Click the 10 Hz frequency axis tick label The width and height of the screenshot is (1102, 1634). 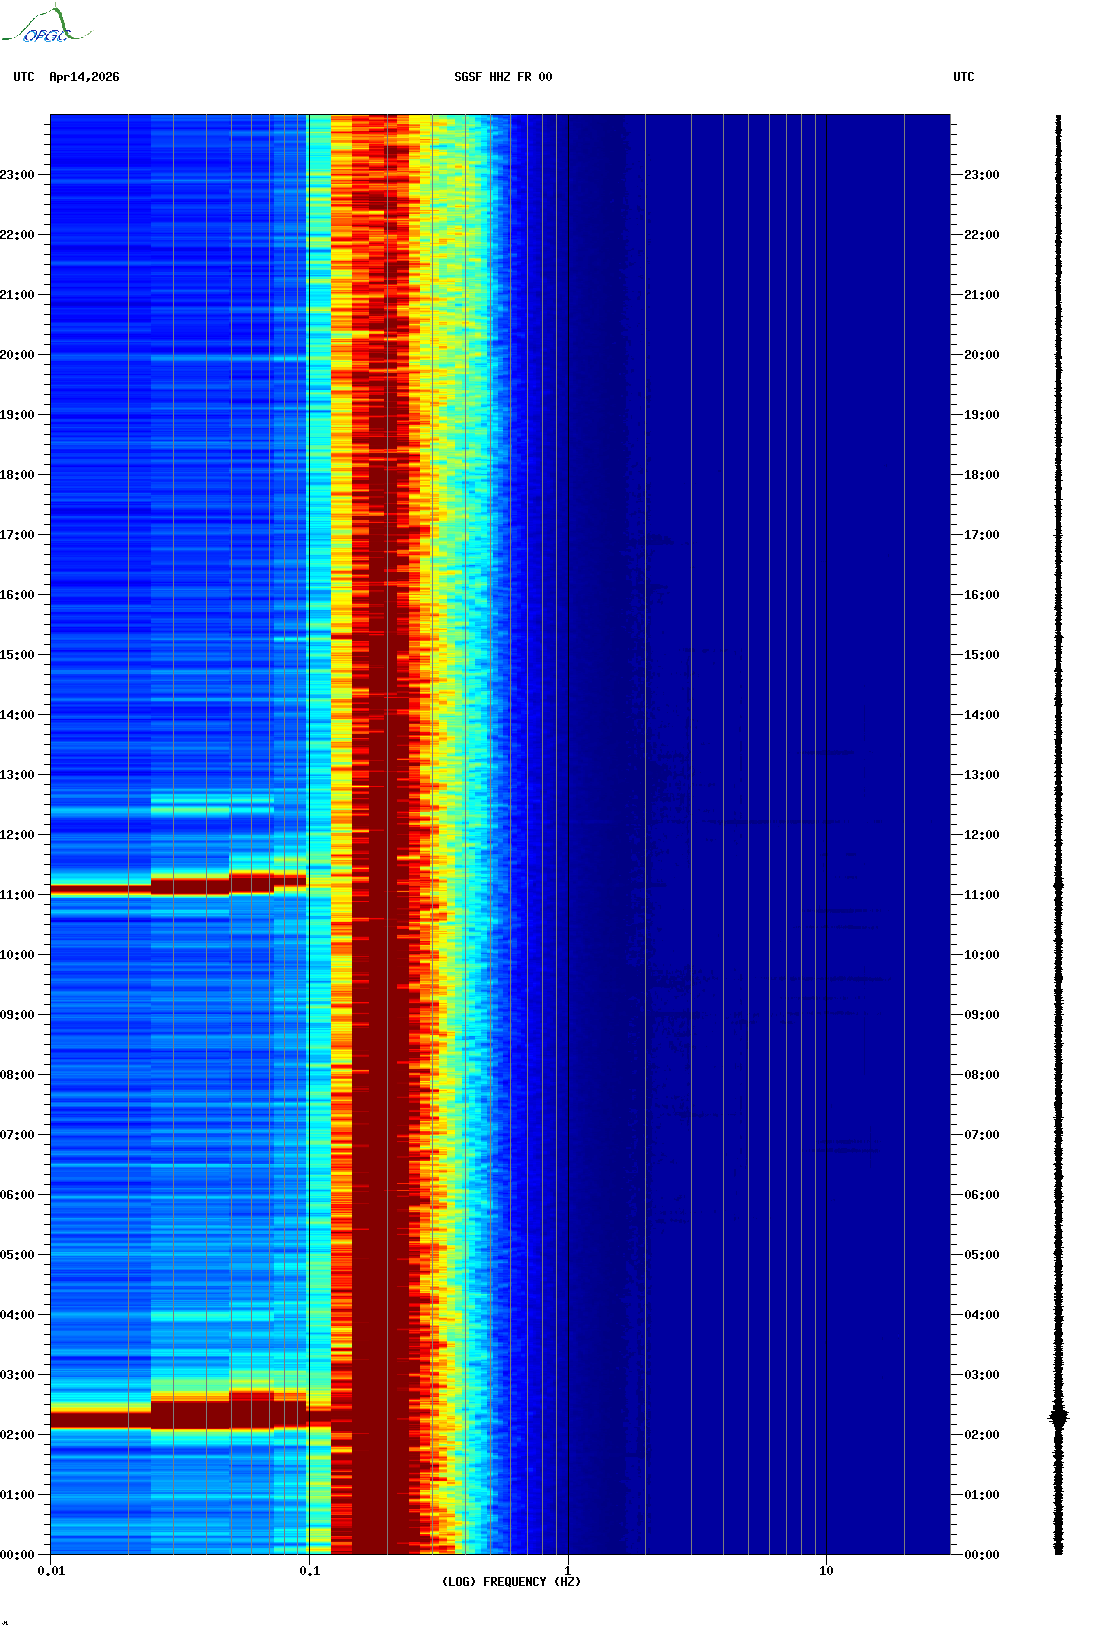826,1571
